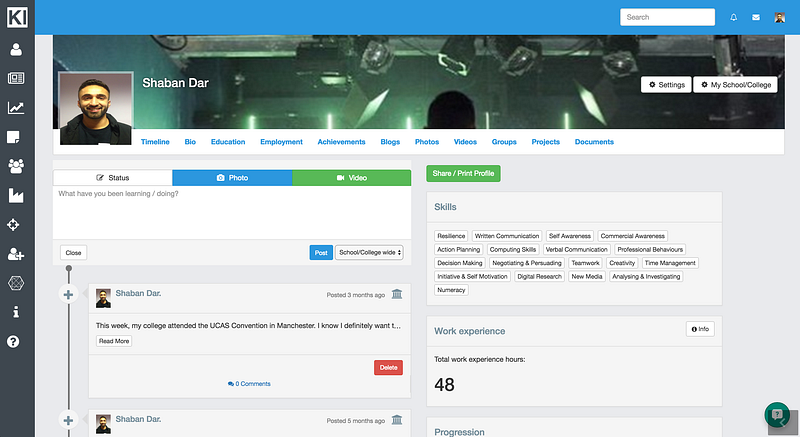Select the Numeracy skill tag
Viewport: 800px width, 437px height.
click(451, 290)
